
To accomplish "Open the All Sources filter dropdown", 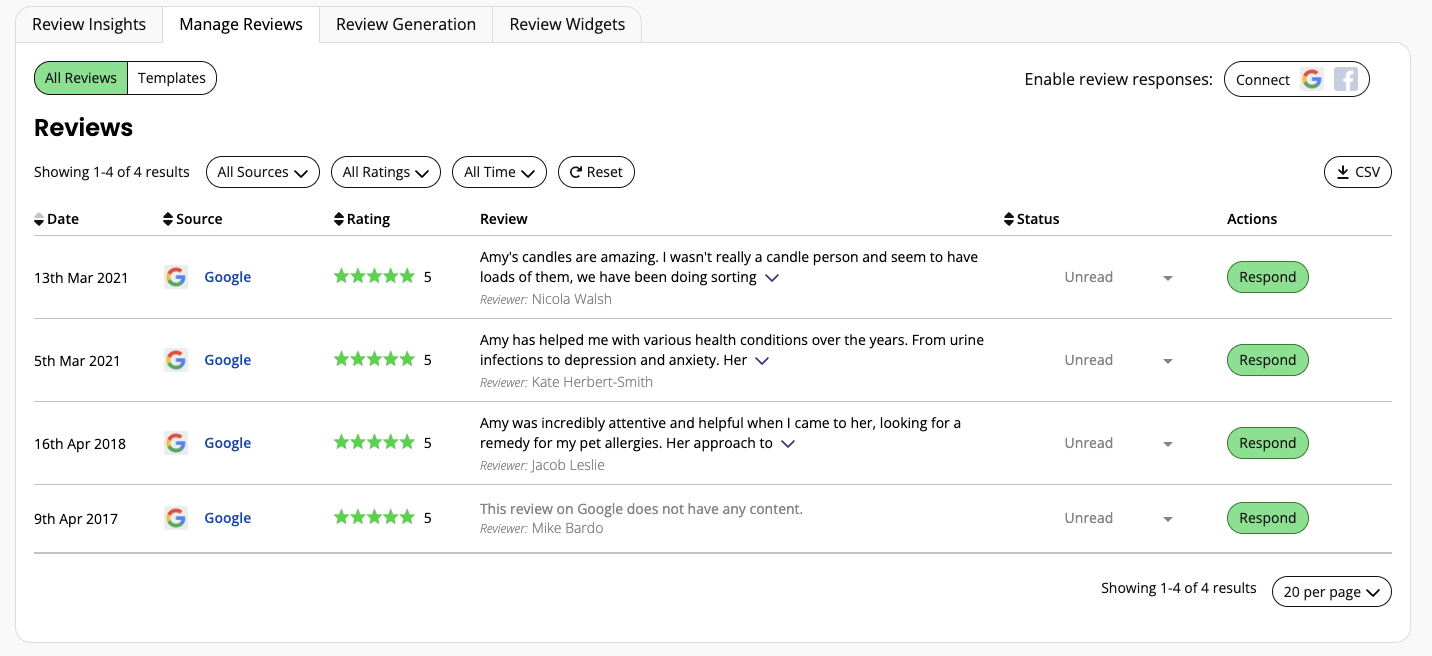I will point(262,172).
